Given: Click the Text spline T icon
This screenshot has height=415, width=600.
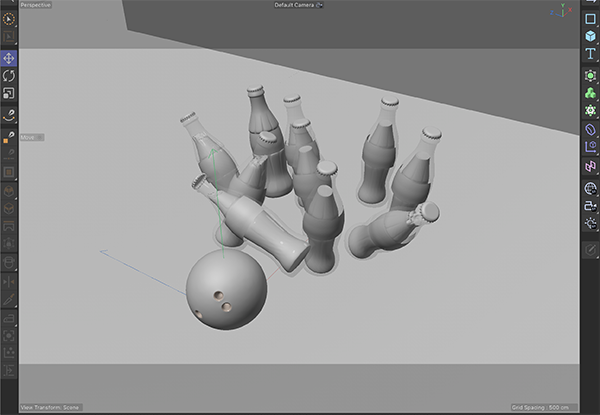Looking at the screenshot, I should tap(590, 53).
